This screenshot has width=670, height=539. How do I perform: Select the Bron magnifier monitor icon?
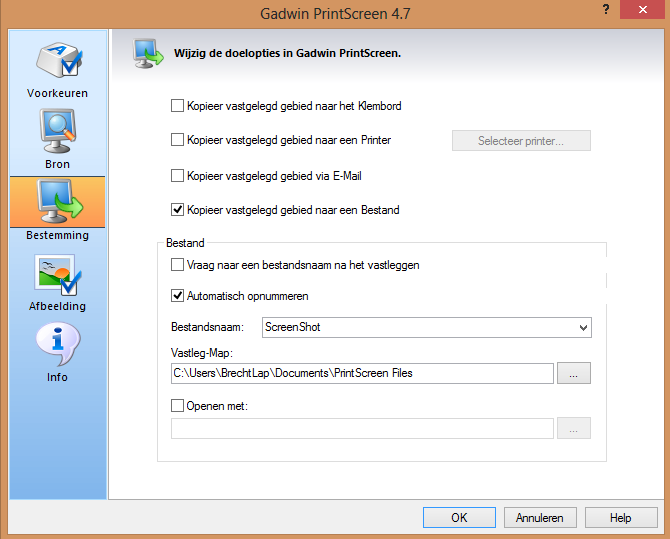[x=58, y=131]
